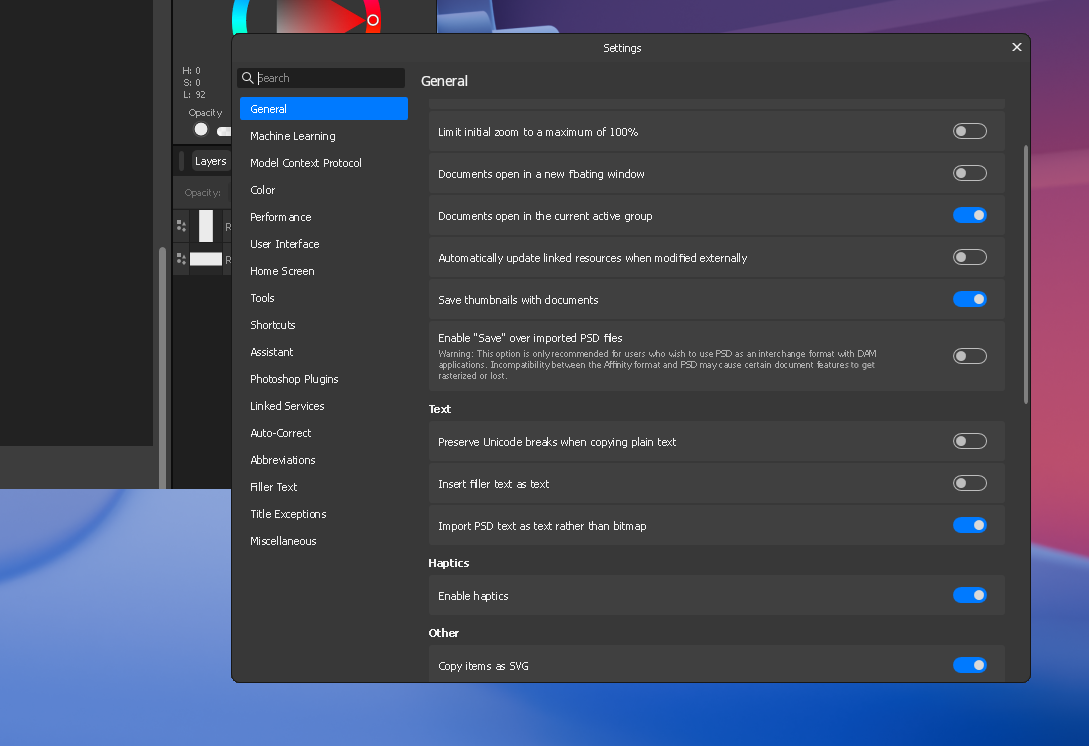
Task: Open Model Context Protocol settings
Action: pyautogui.click(x=324, y=163)
